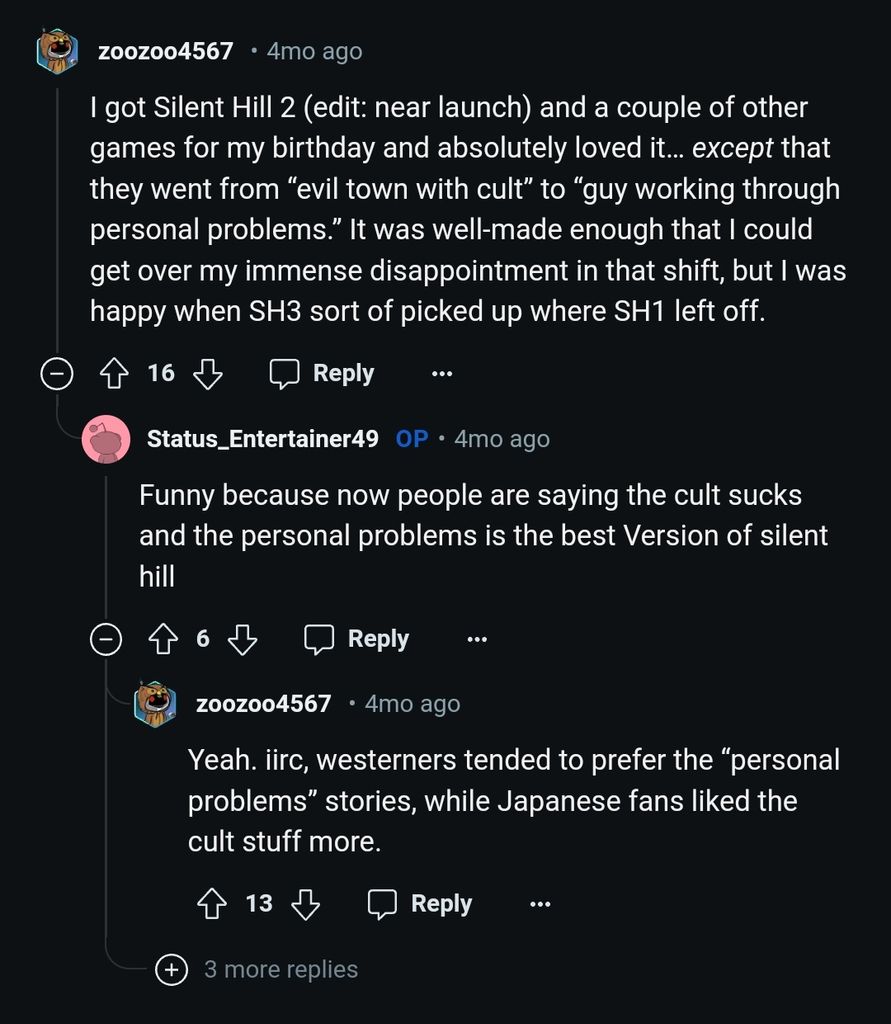Upvote the comment with 13 points
This screenshot has width=891, height=1024.
(x=213, y=904)
